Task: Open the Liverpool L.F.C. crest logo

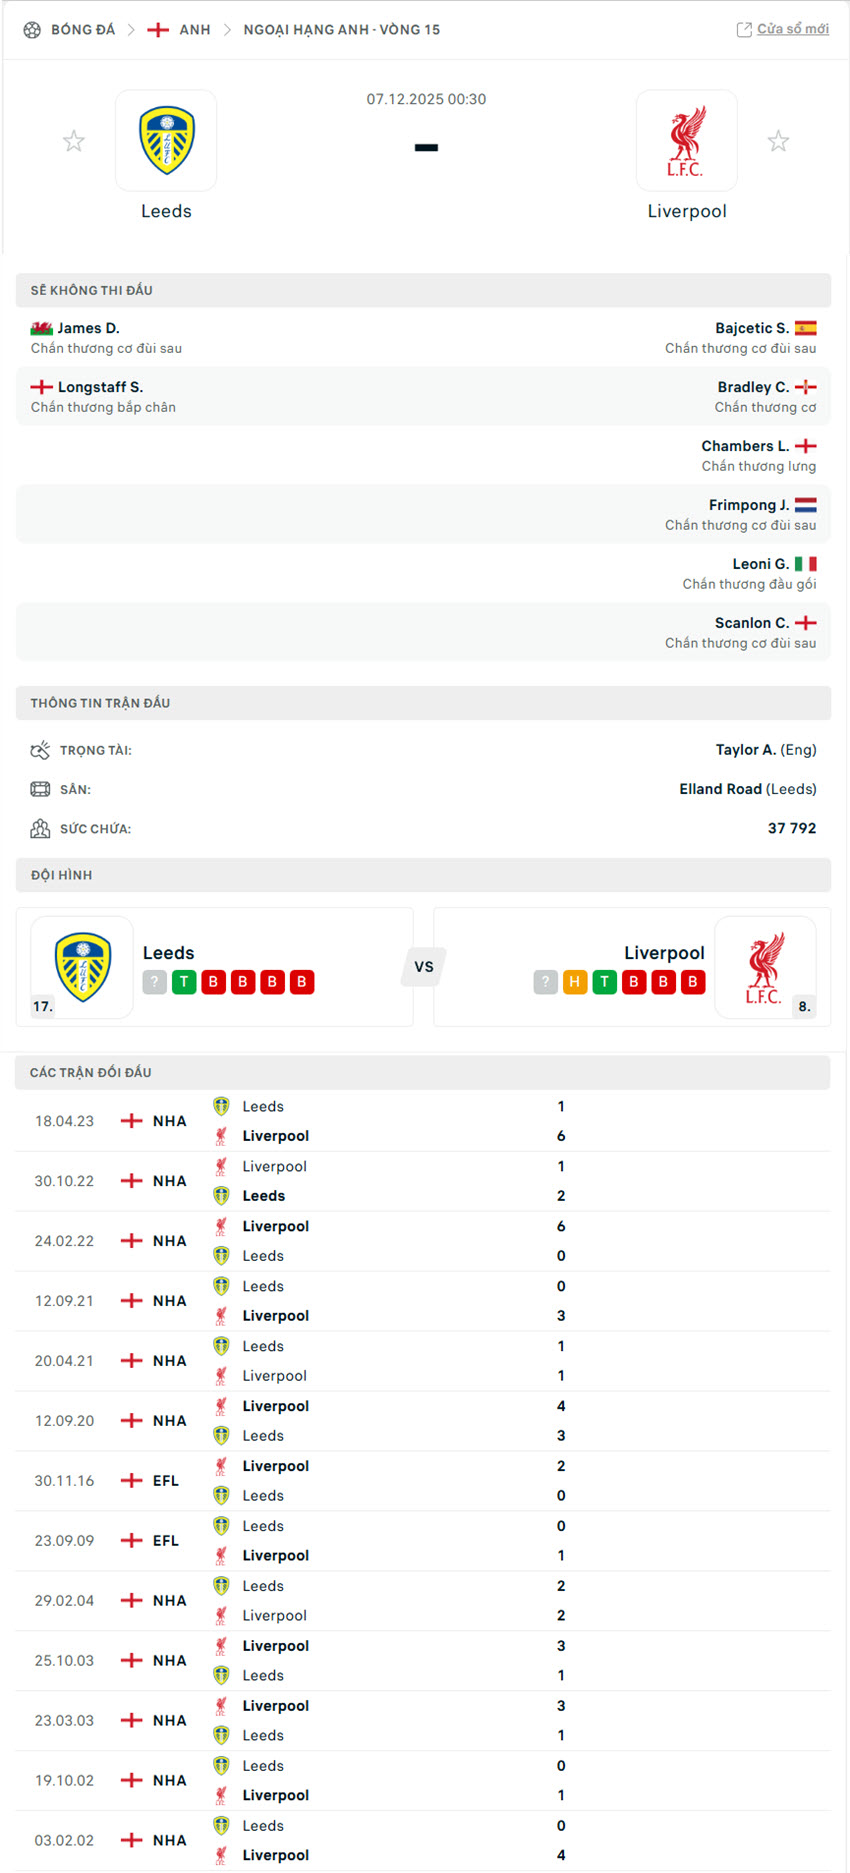Action: (x=687, y=140)
